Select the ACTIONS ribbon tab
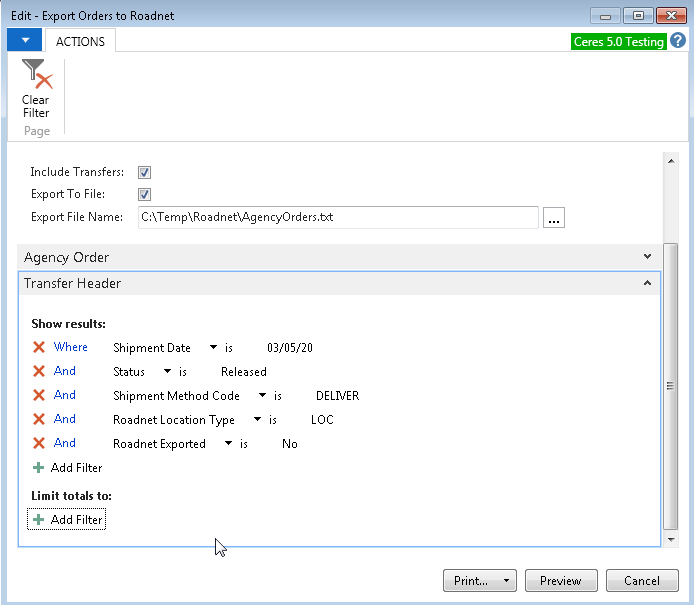 point(80,41)
